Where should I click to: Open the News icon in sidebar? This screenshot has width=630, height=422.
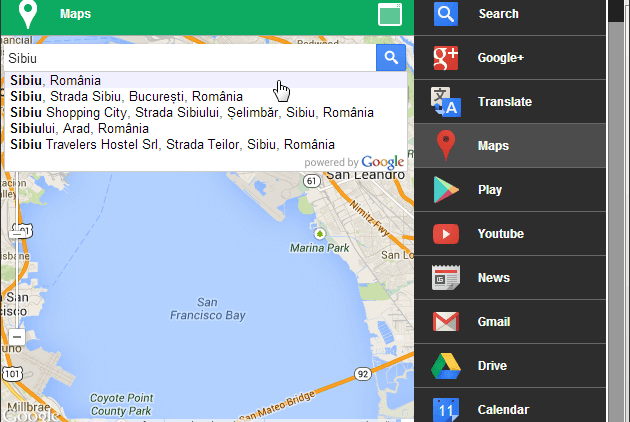(x=446, y=278)
